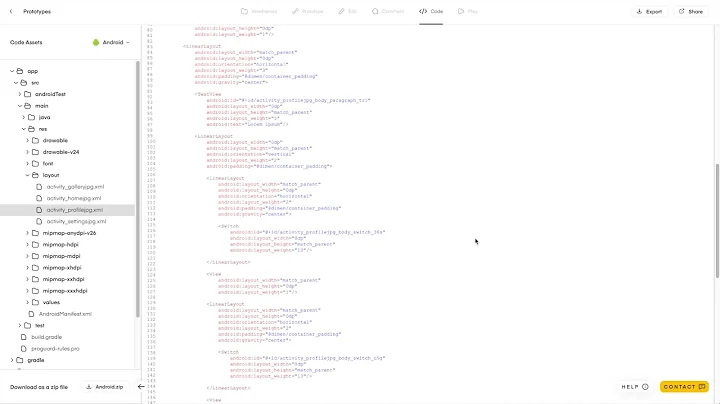Click the build.gradle file icon
Image resolution: width=720 pixels, height=404 pixels.
click(24, 337)
